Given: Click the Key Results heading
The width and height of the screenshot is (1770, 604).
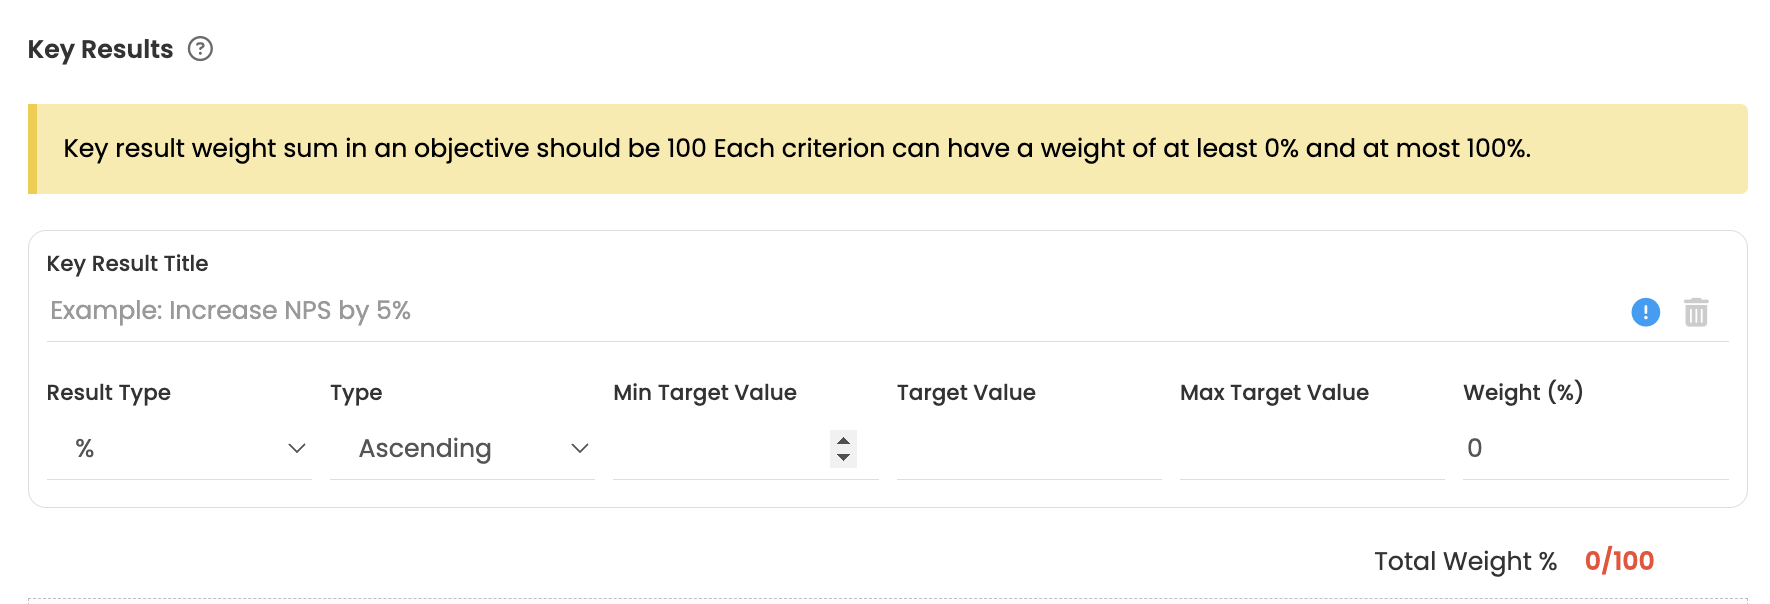Looking at the screenshot, I should (100, 49).
